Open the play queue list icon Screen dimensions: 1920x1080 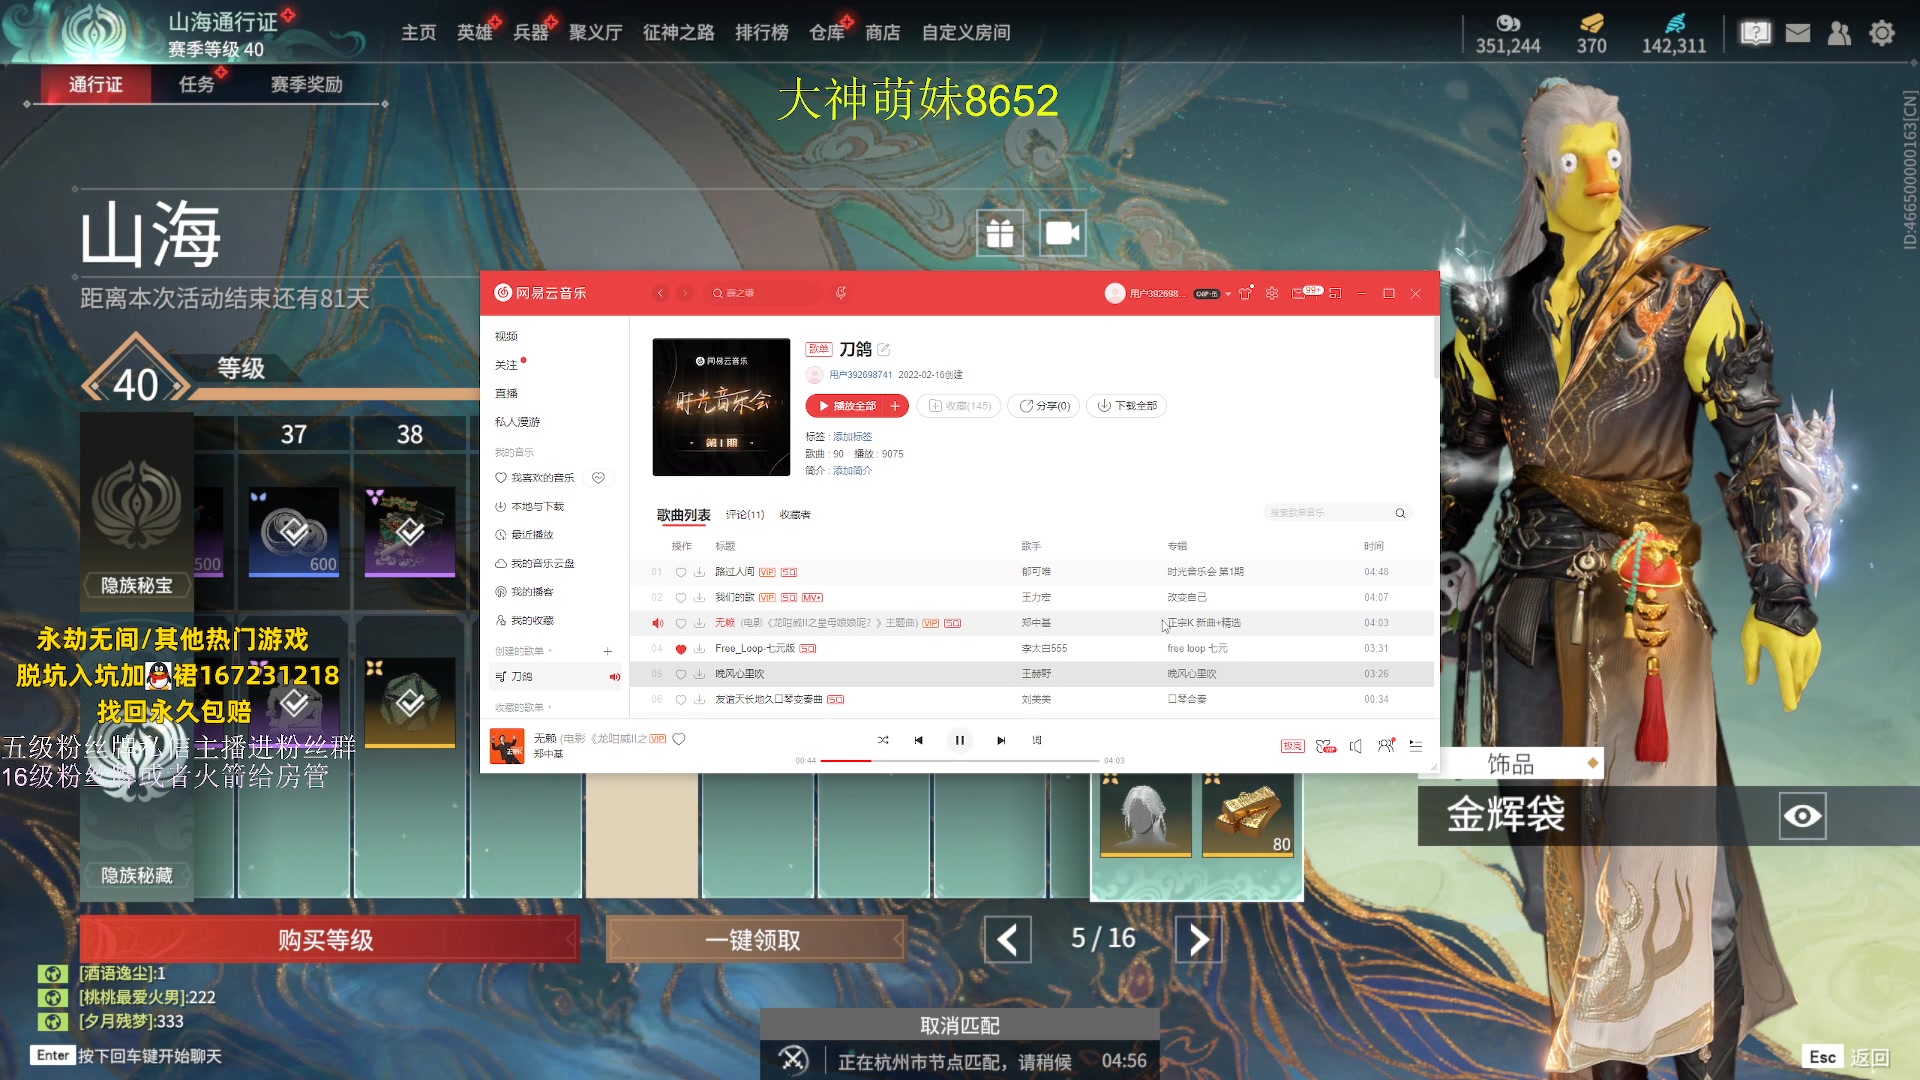(1415, 746)
